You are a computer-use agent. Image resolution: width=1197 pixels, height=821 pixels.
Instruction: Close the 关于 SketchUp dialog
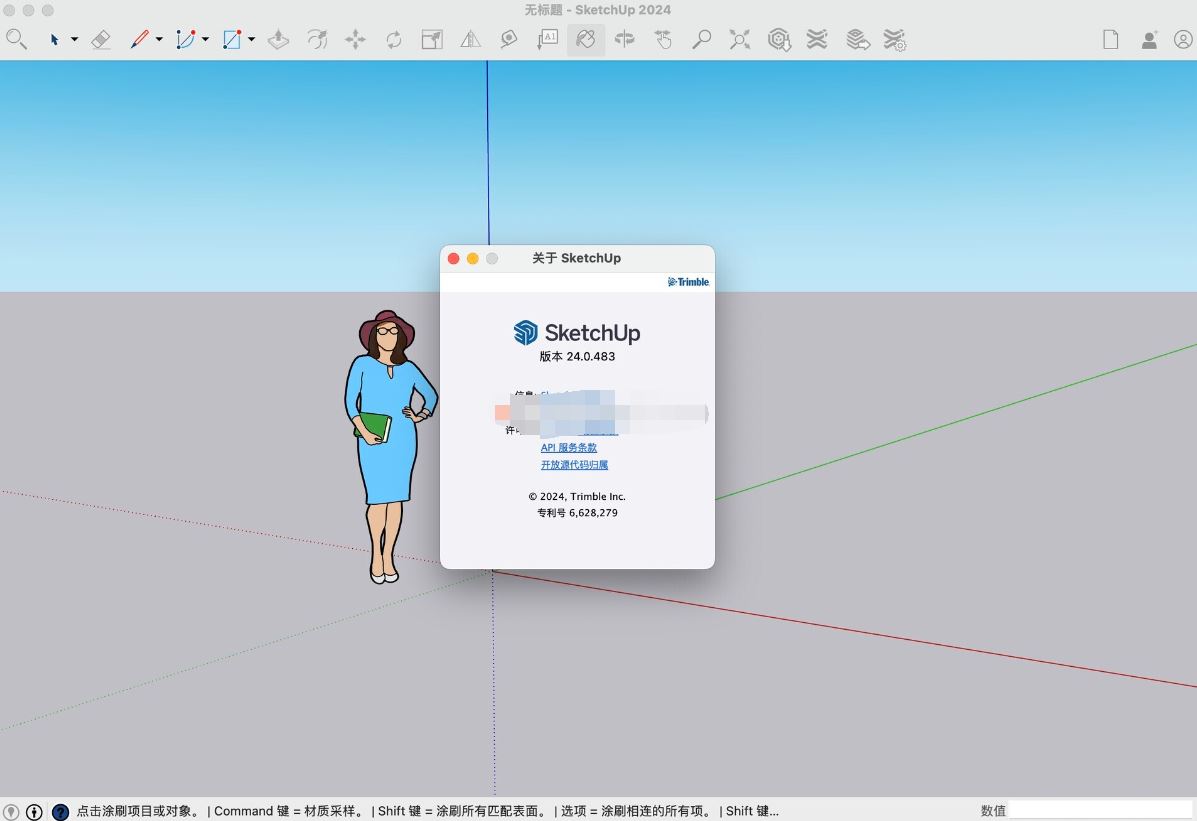(453, 259)
